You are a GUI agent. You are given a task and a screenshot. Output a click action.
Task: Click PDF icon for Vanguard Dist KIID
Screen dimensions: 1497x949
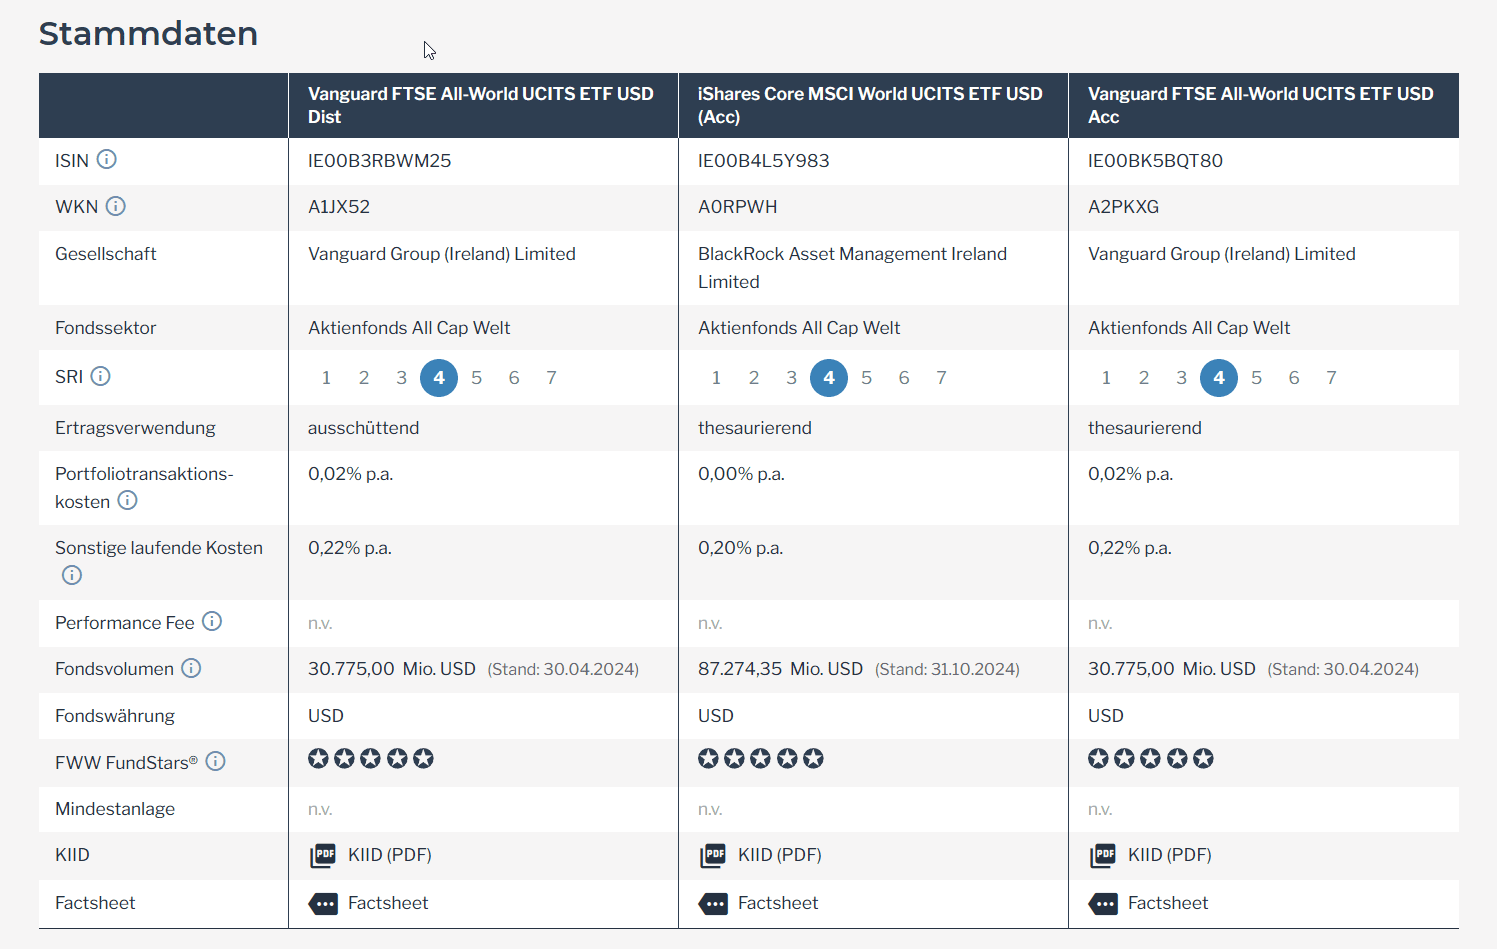(323, 855)
